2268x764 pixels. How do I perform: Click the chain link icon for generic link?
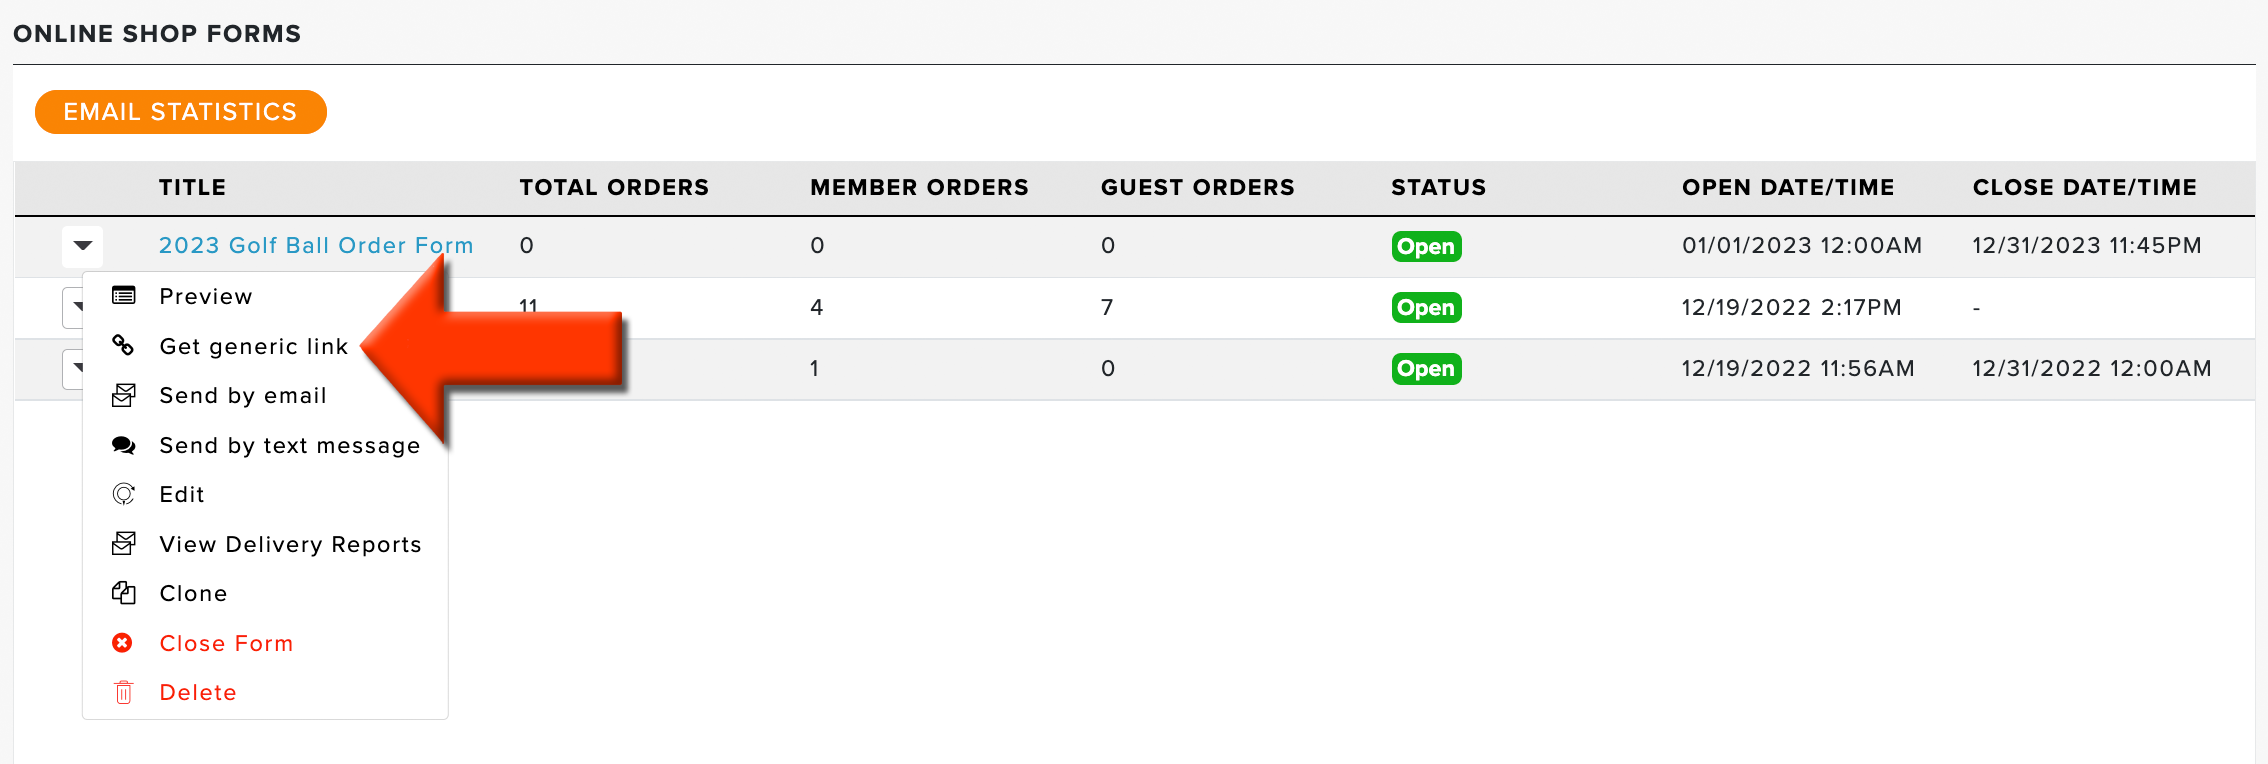[124, 345]
